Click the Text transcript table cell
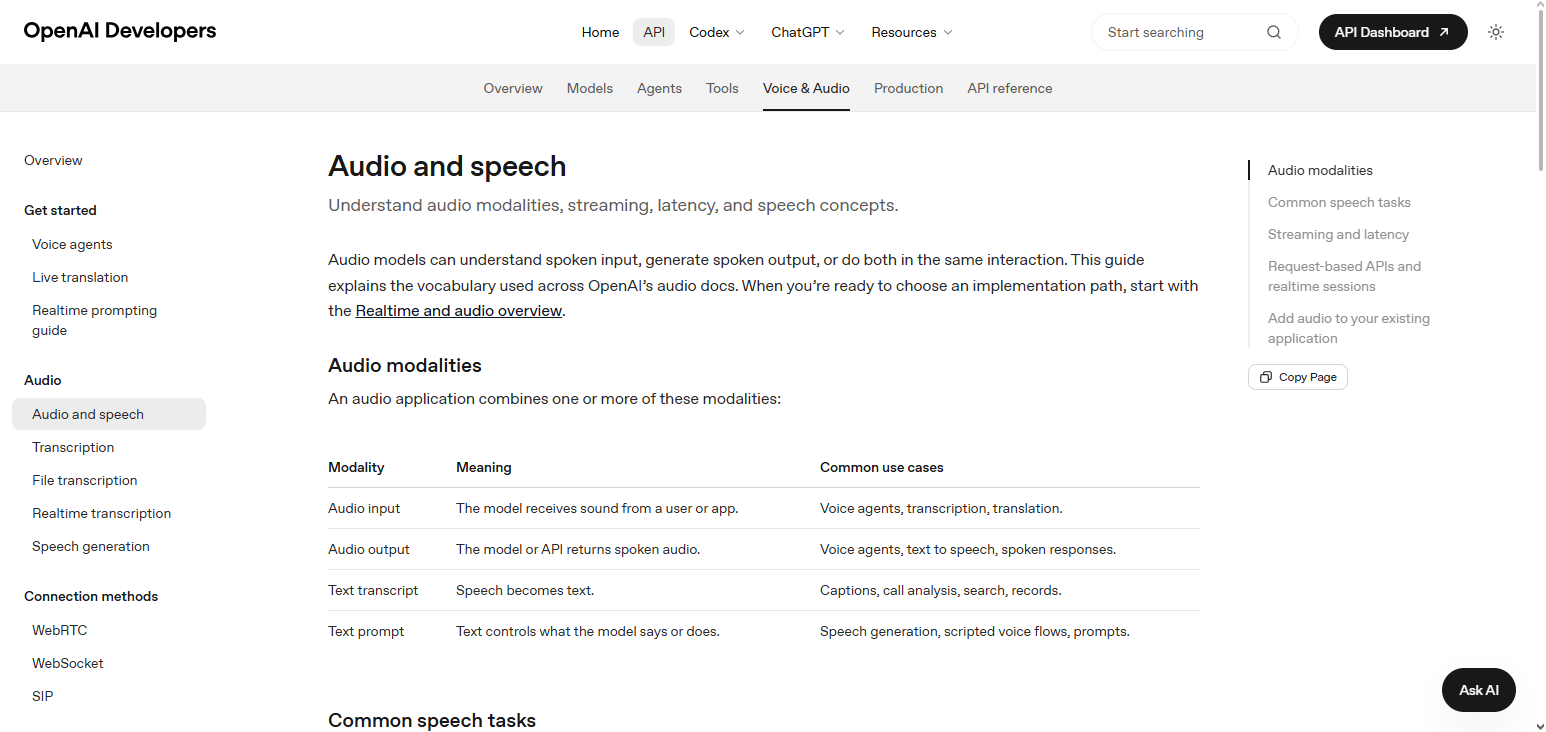Viewport: 1546px width, 732px height. 373,590
